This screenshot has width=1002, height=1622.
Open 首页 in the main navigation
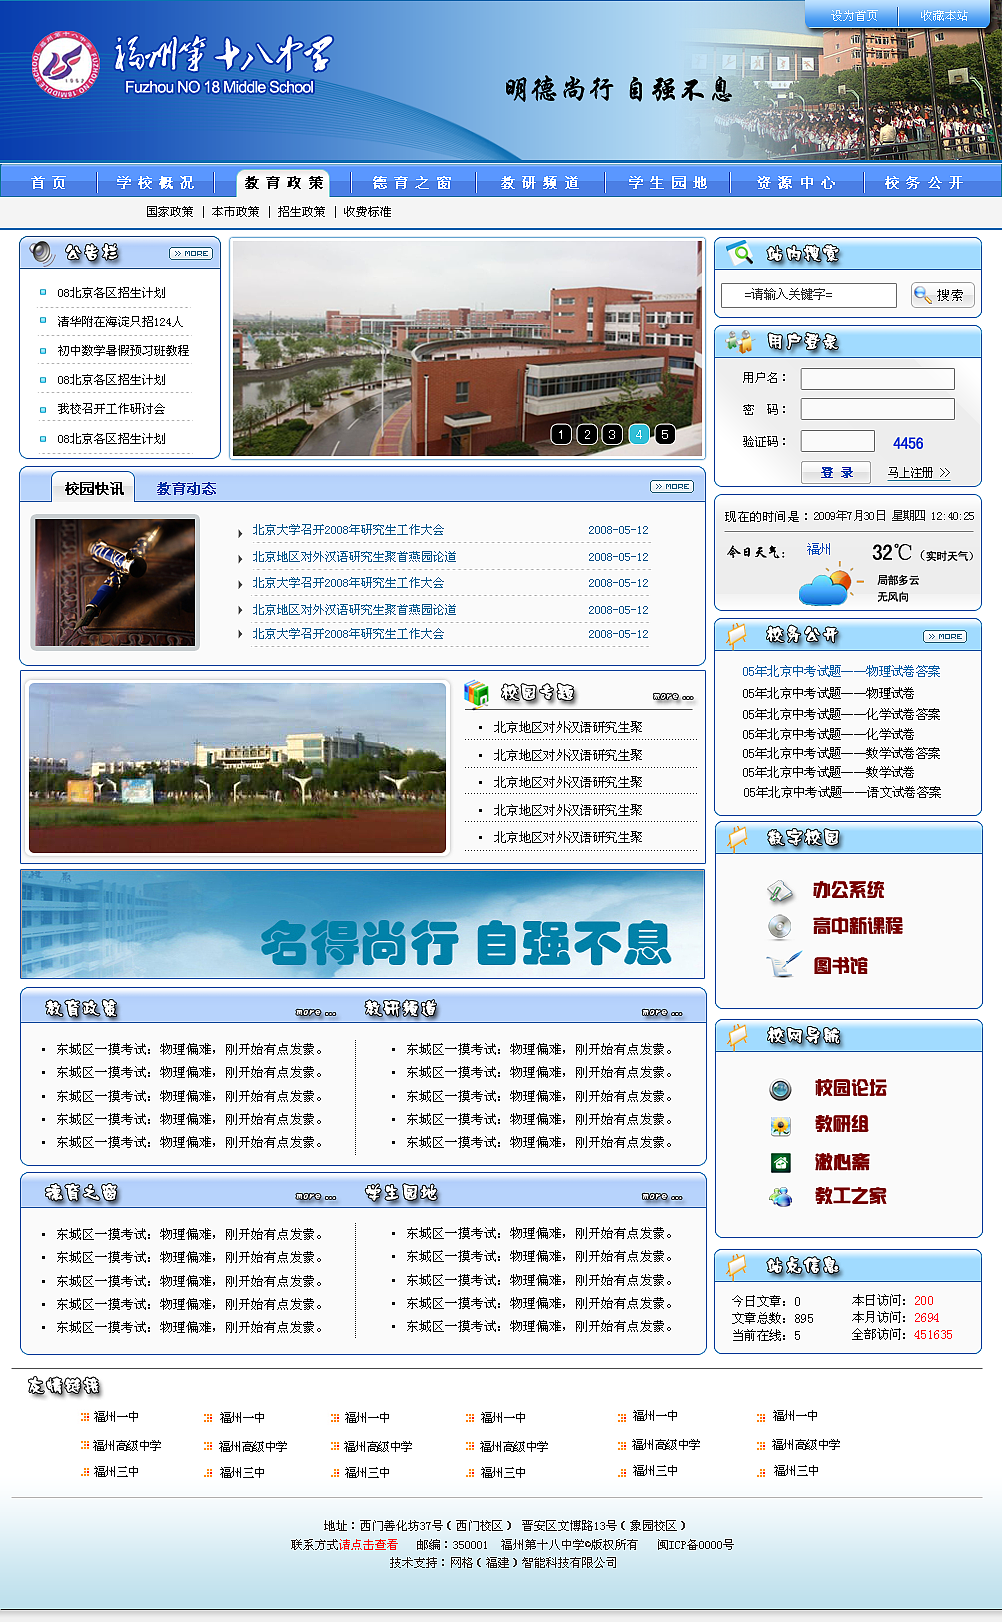(x=49, y=183)
